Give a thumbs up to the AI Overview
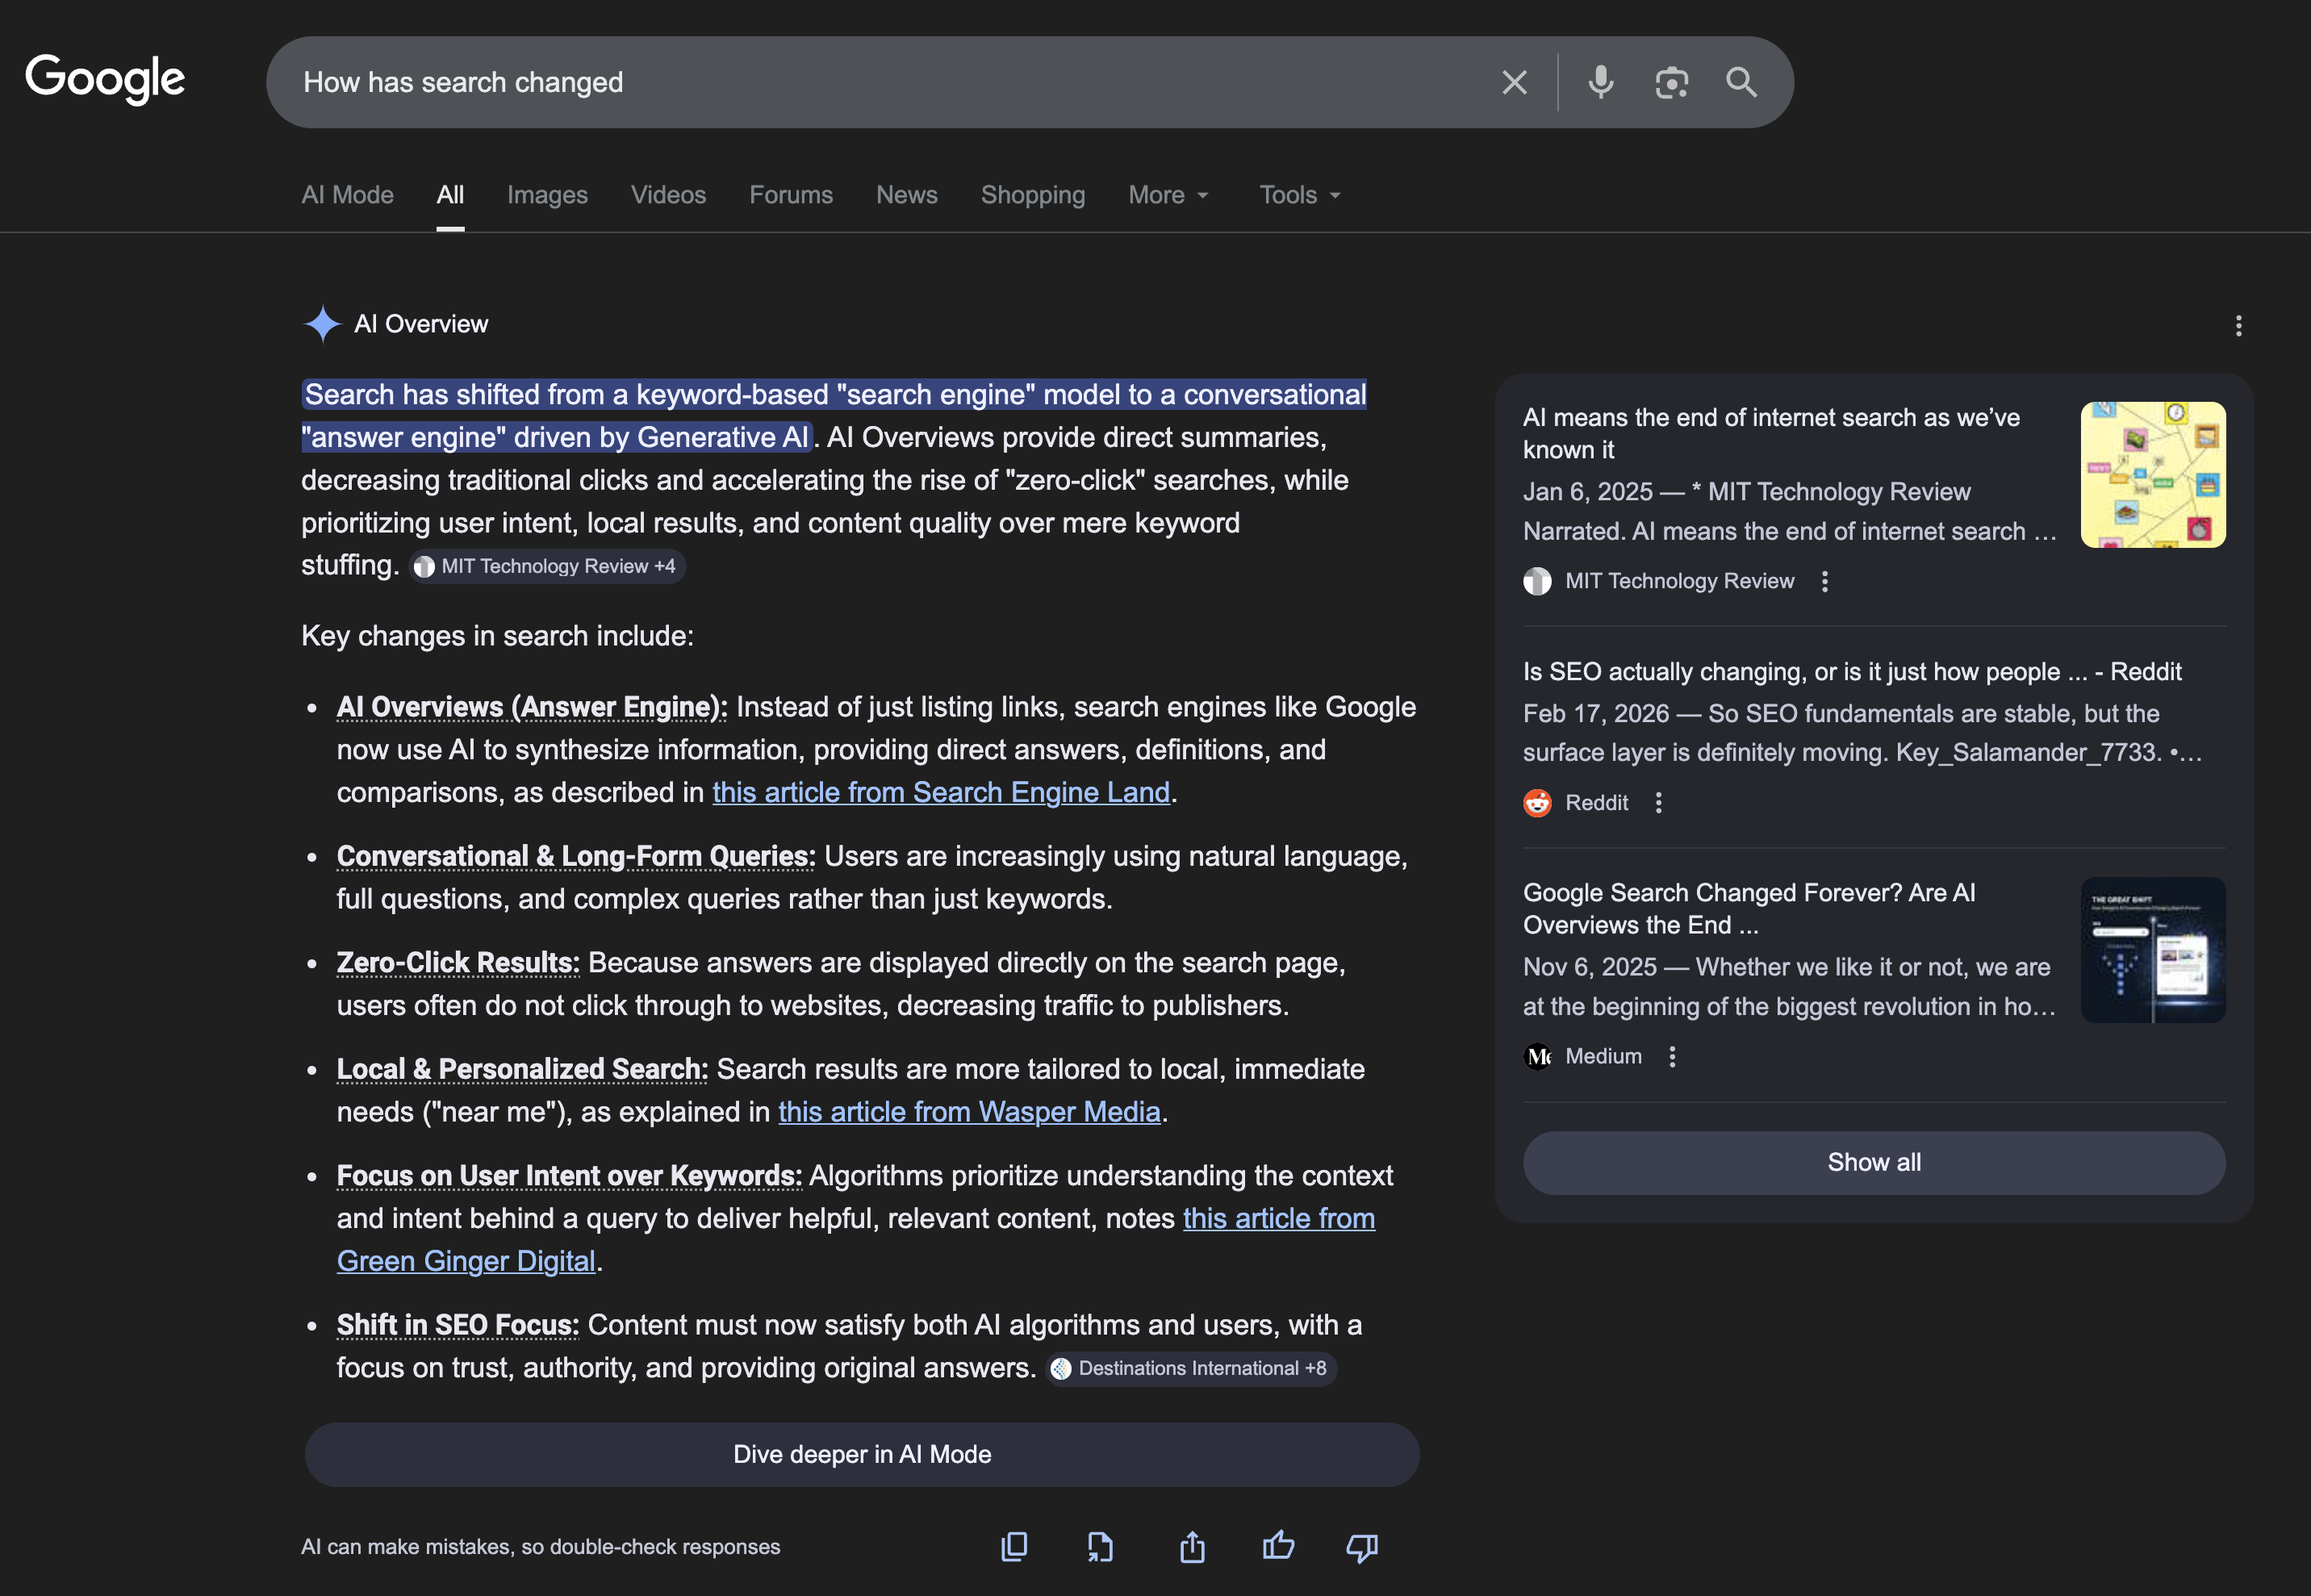The image size is (2311, 1596). (x=1278, y=1546)
